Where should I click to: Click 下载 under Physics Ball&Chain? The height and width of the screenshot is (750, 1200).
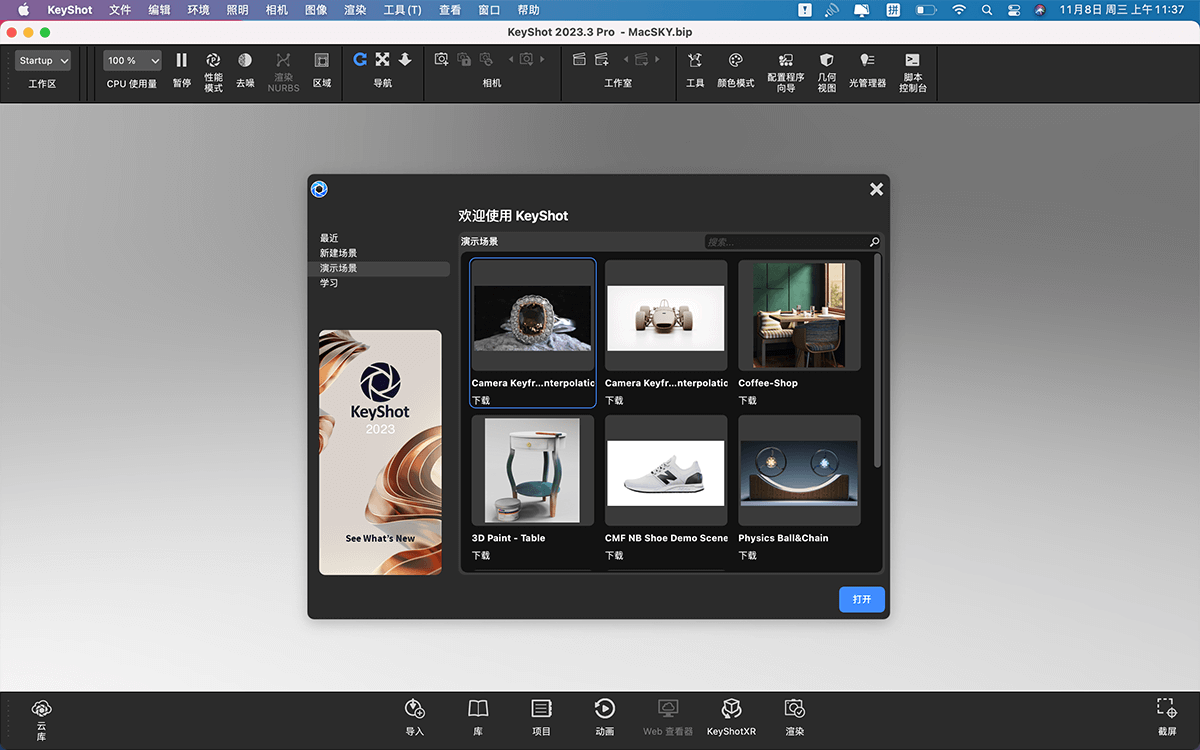[748, 555]
